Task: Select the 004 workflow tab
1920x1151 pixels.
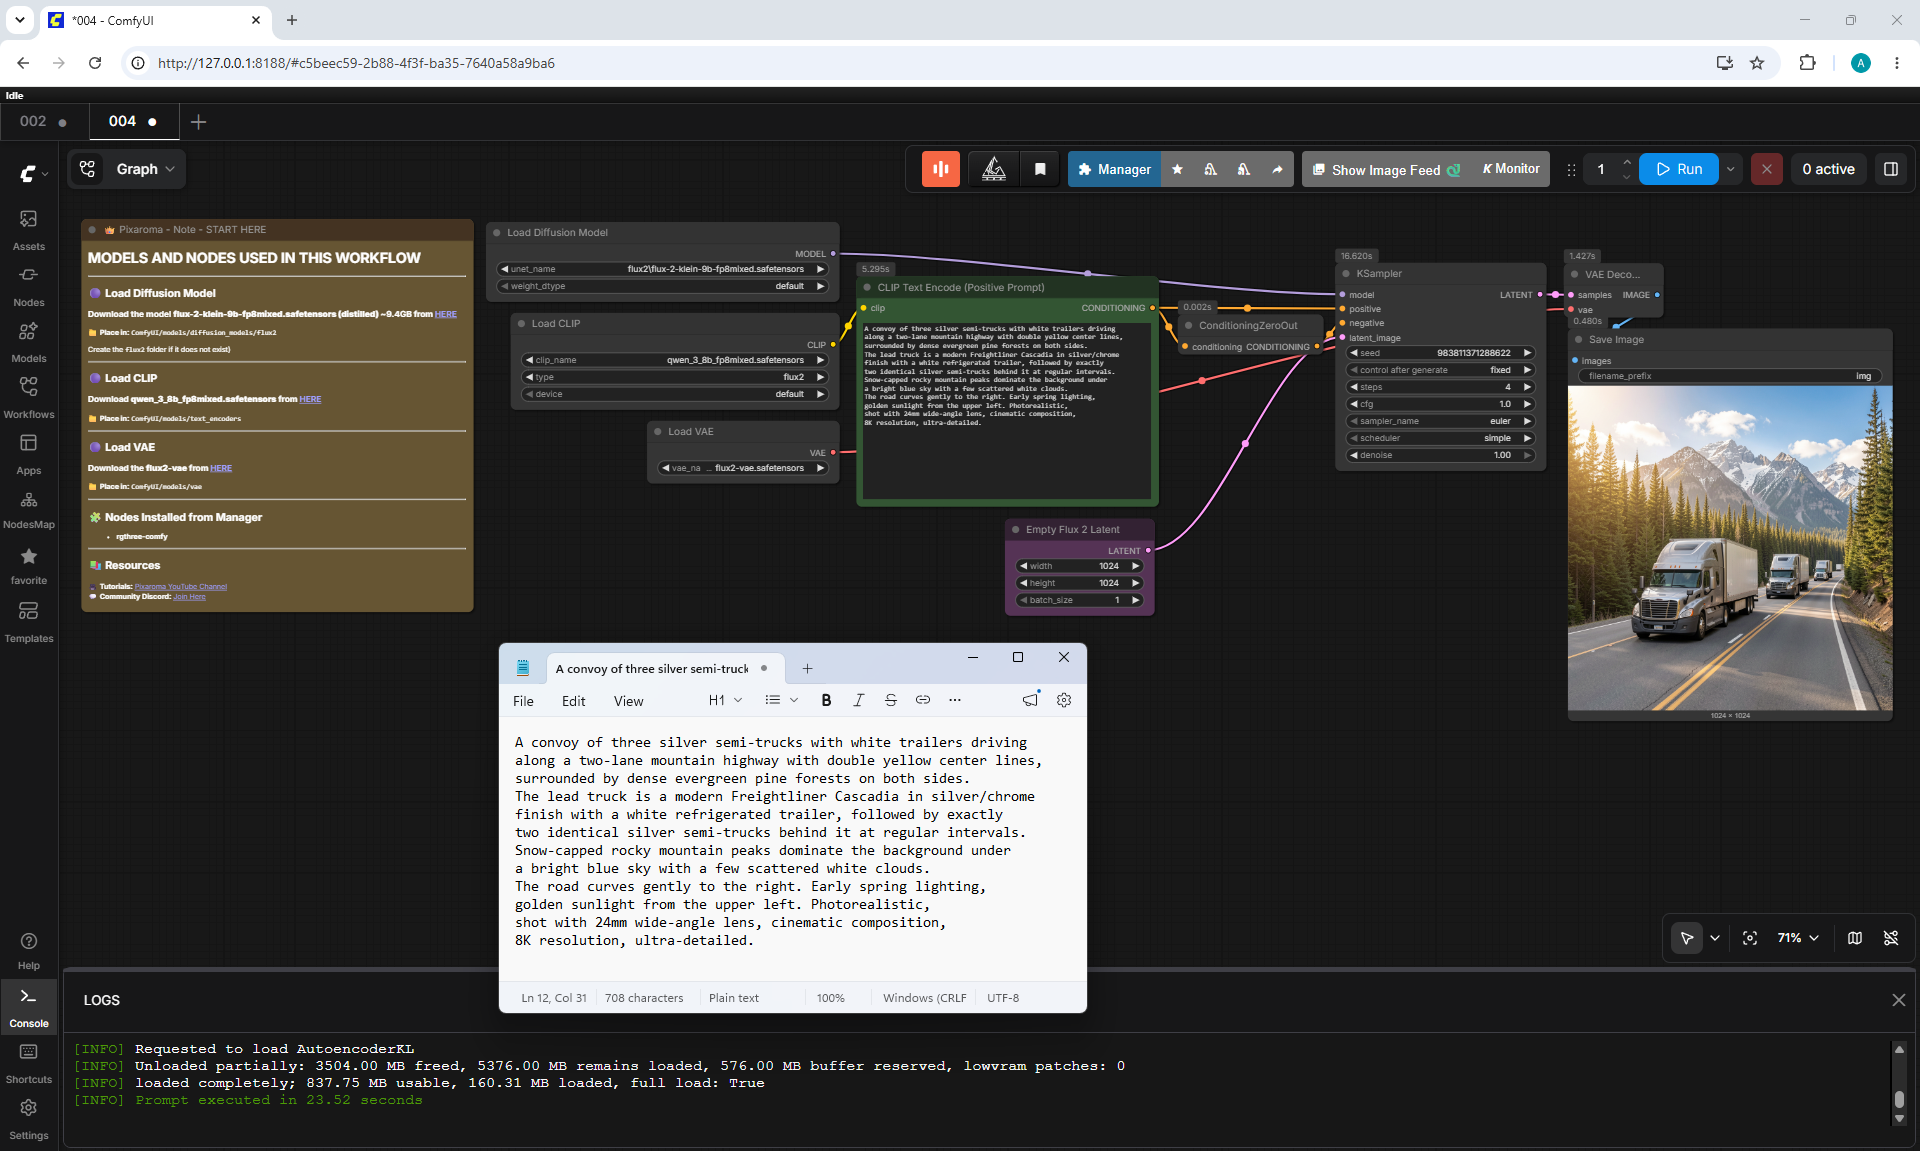Action: tap(133, 121)
